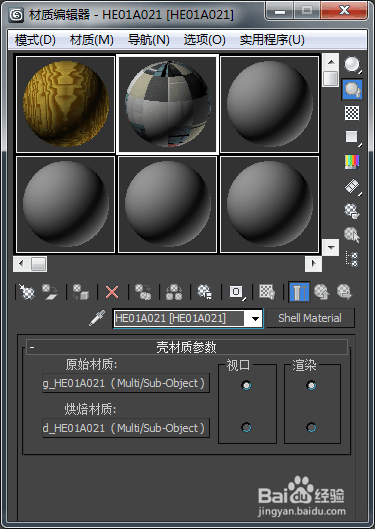This screenshot has width=375, height=529.
Task: Click Put Material to Scene icon
Action: (x=50, y=292)
